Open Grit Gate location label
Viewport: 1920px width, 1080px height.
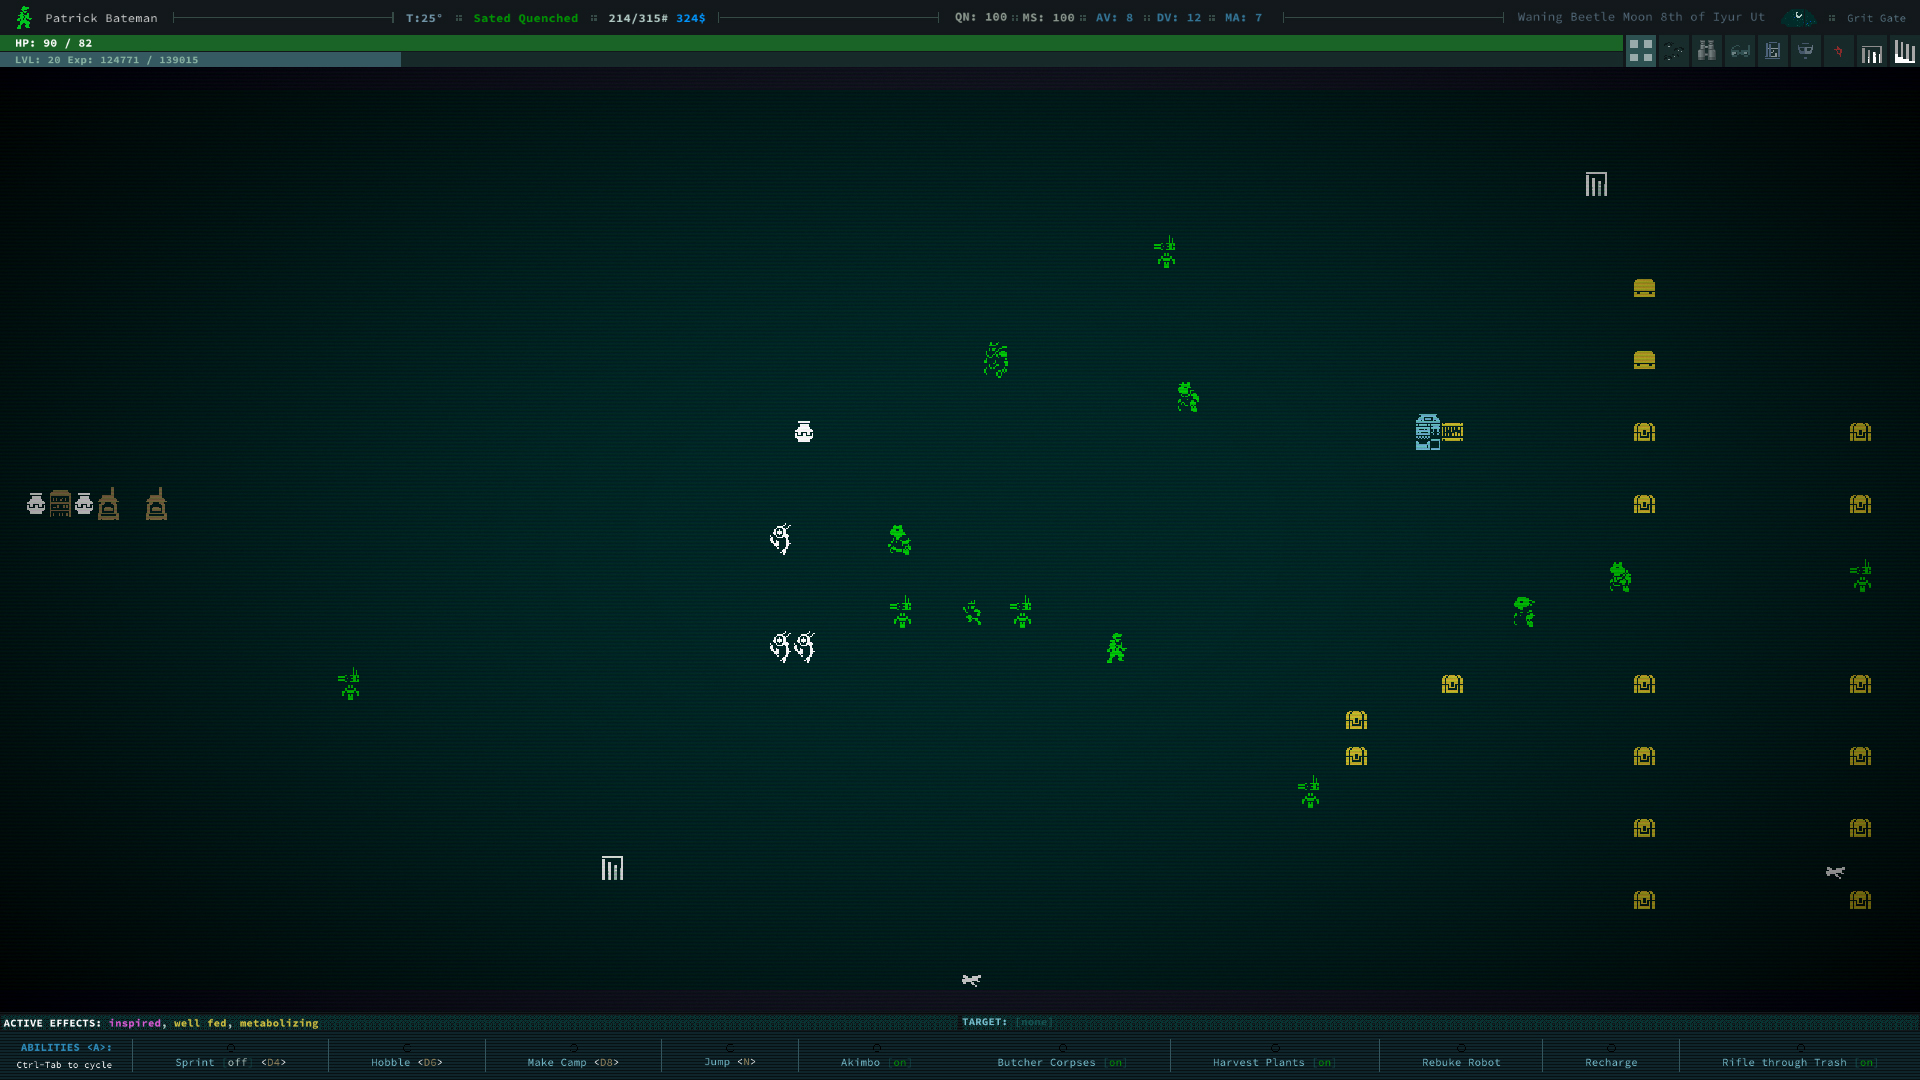coord(1876,18)
